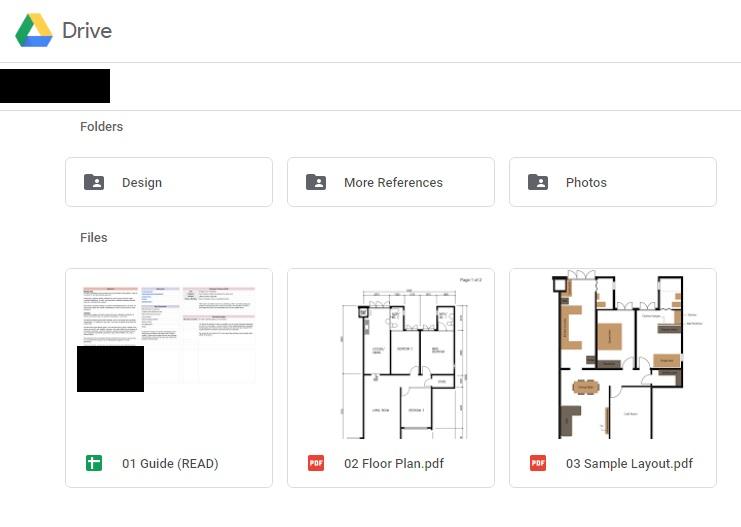
Task: Open the More References folder label
Action: pos(393,182)
